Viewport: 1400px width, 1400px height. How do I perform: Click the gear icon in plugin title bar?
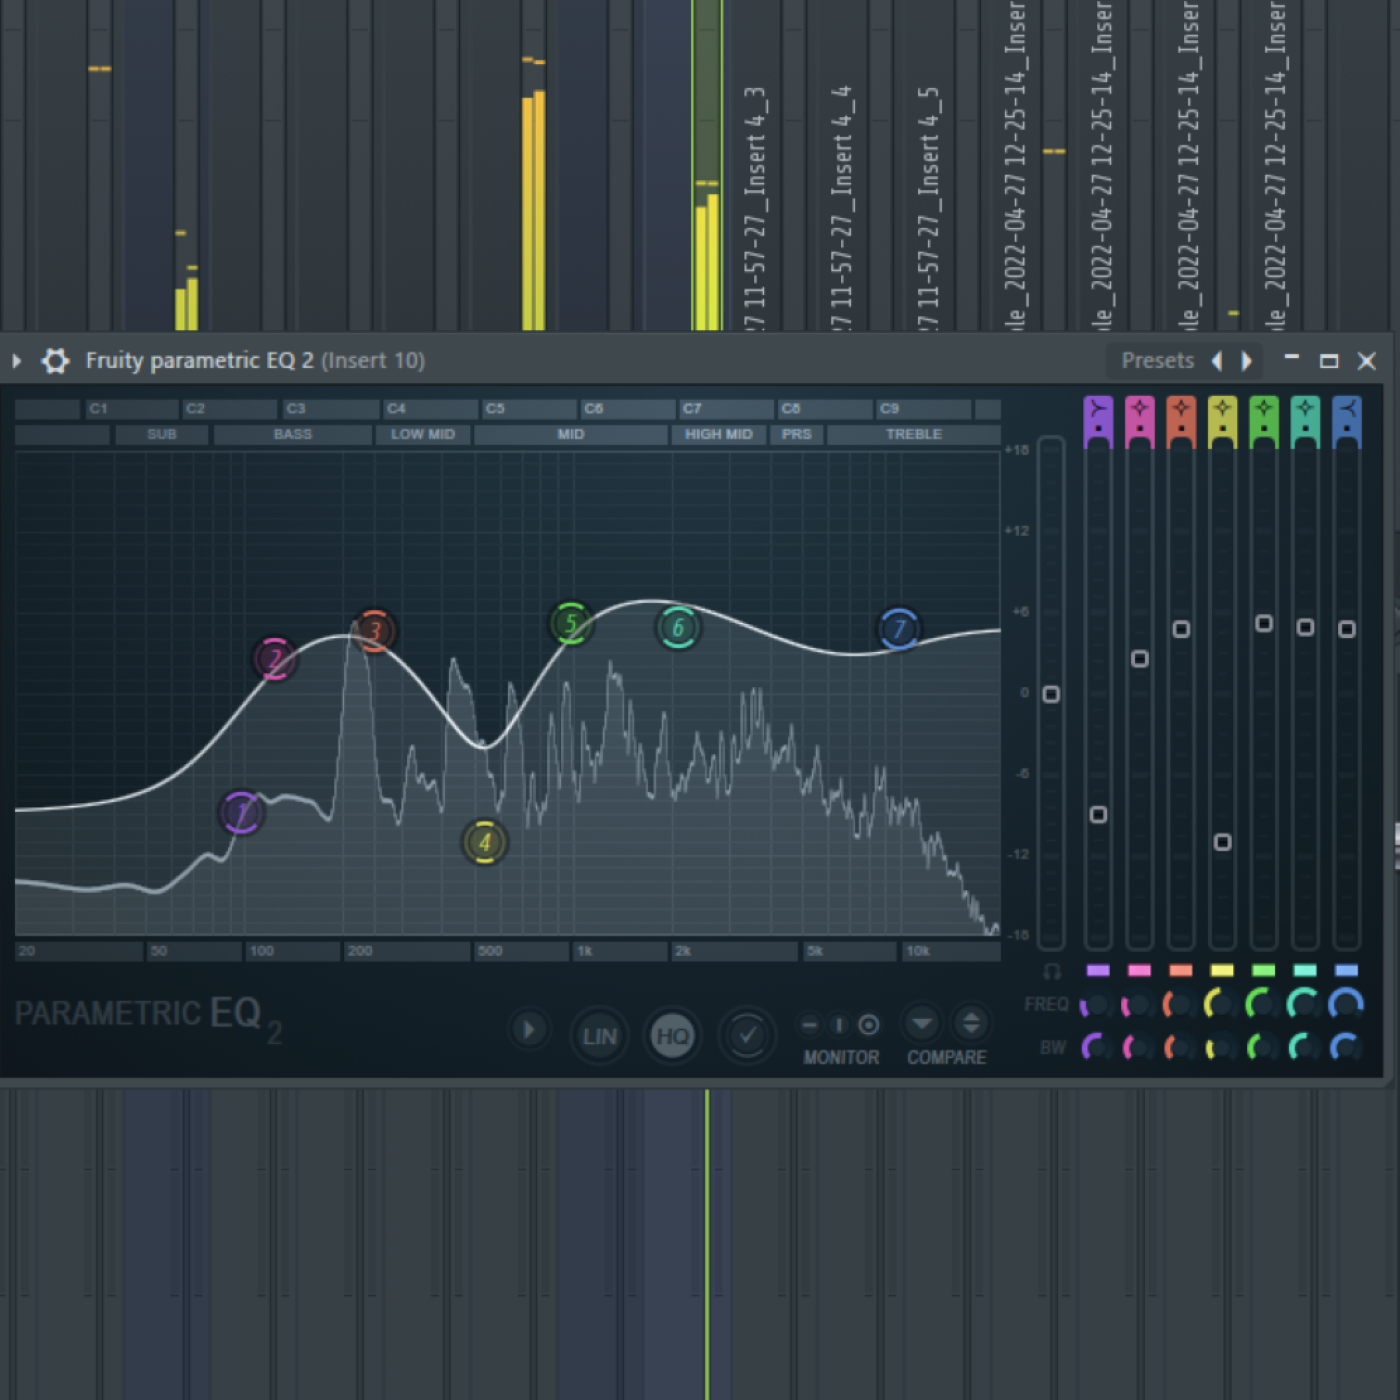tap(56, 361)
